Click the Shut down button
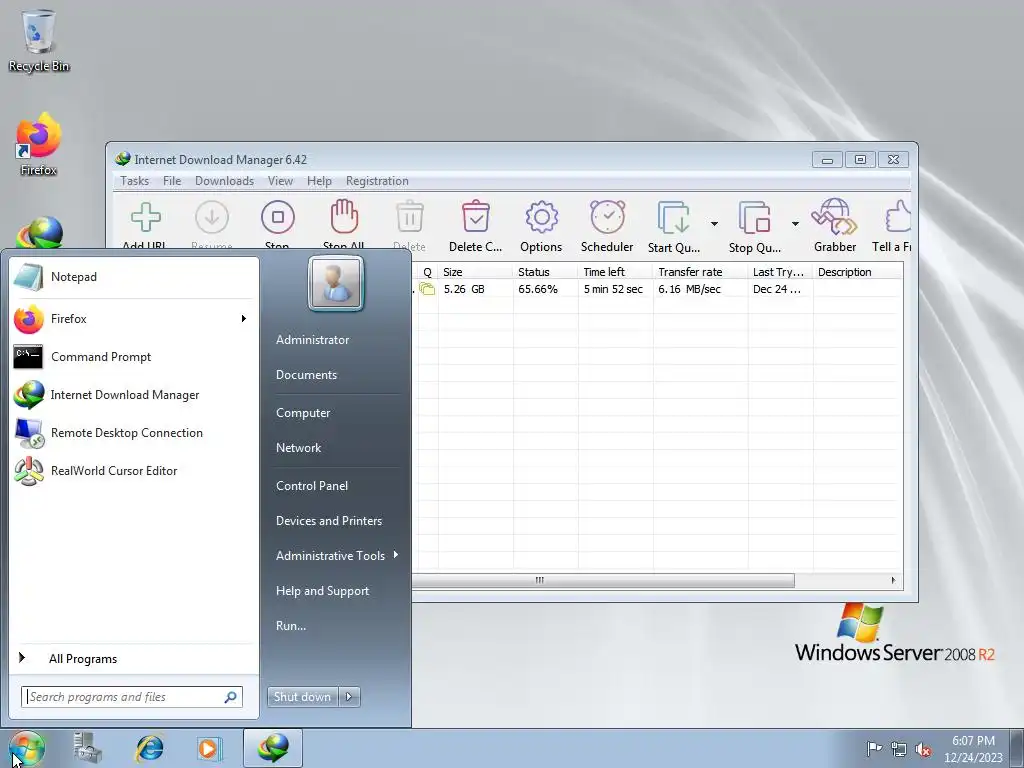Screen dimensions: 1024x768 coord(302,697)
